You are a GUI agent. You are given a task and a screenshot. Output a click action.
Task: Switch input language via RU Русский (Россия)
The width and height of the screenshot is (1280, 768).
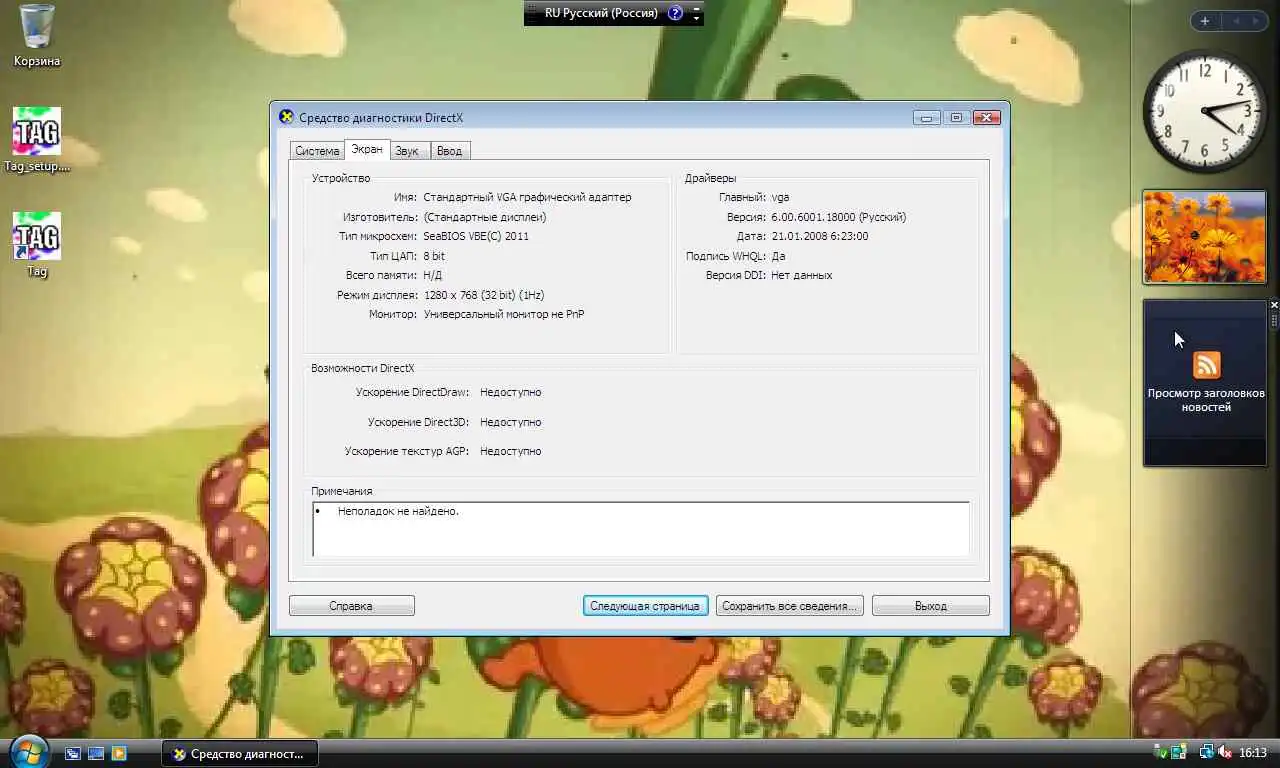601,13
